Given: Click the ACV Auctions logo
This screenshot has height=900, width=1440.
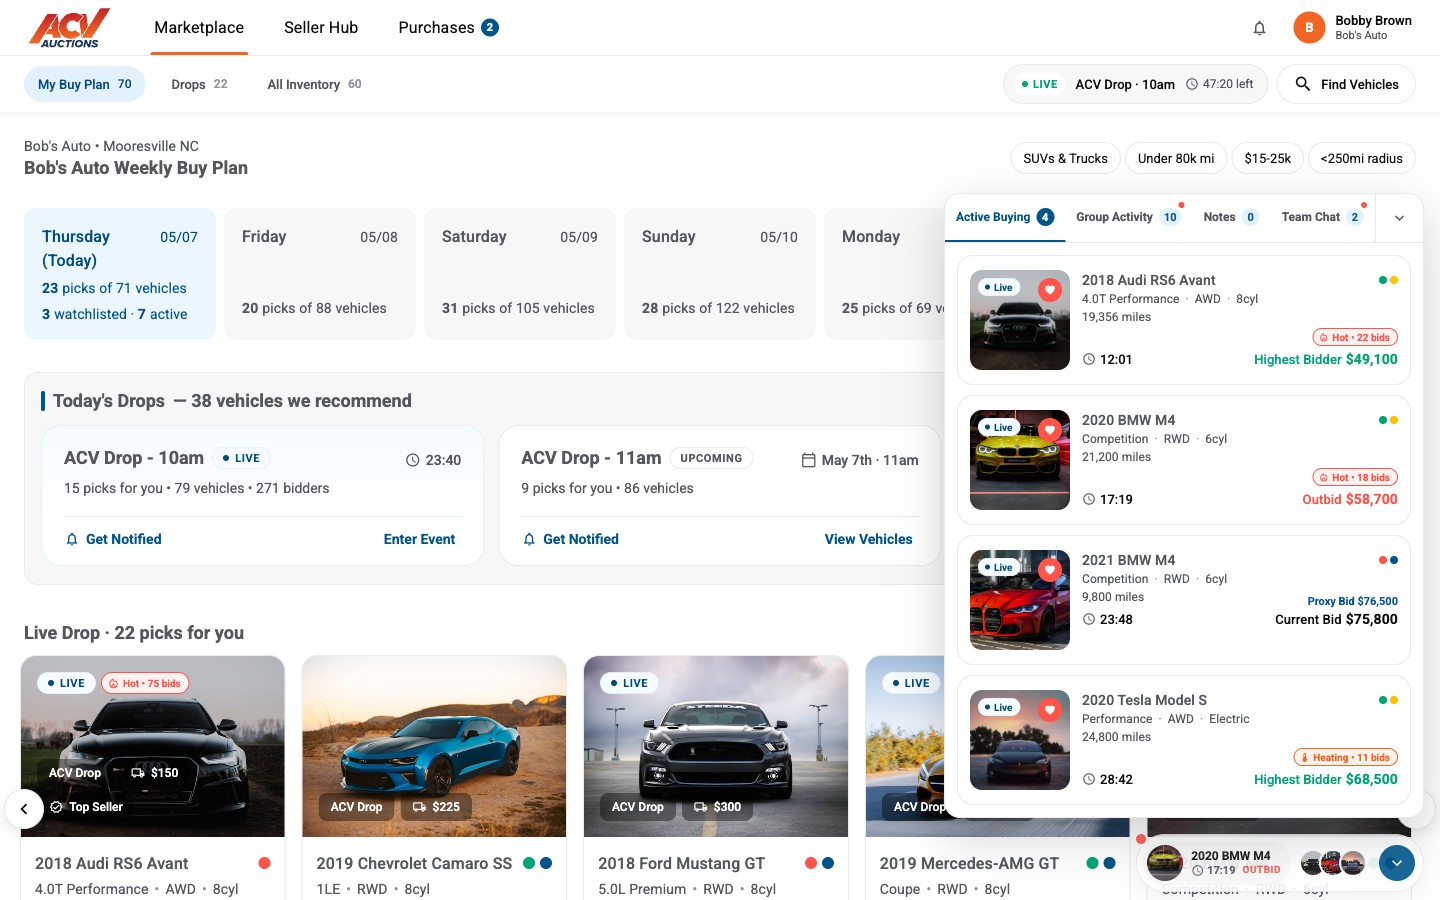Looking at the screenshot, I should (x=69, y=28).
